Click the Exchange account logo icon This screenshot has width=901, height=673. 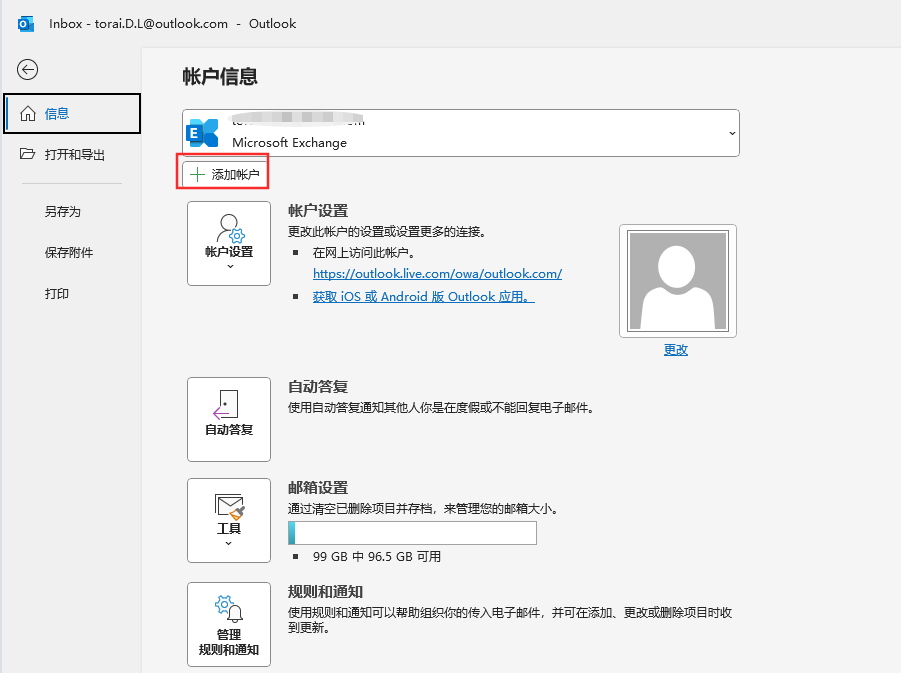(x=202, y=133)
